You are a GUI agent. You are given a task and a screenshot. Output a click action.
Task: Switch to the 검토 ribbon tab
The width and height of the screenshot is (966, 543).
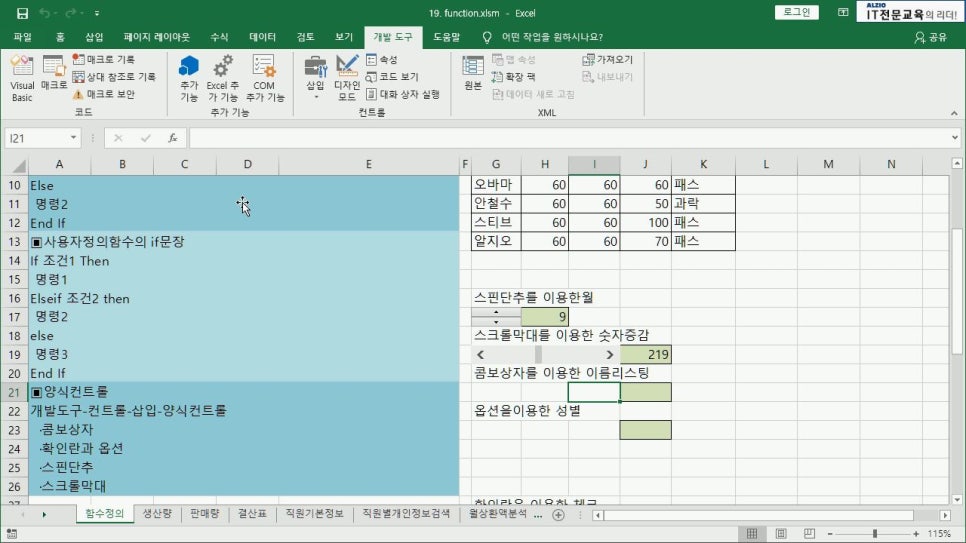pyautogui.click(x=306, y=37)
